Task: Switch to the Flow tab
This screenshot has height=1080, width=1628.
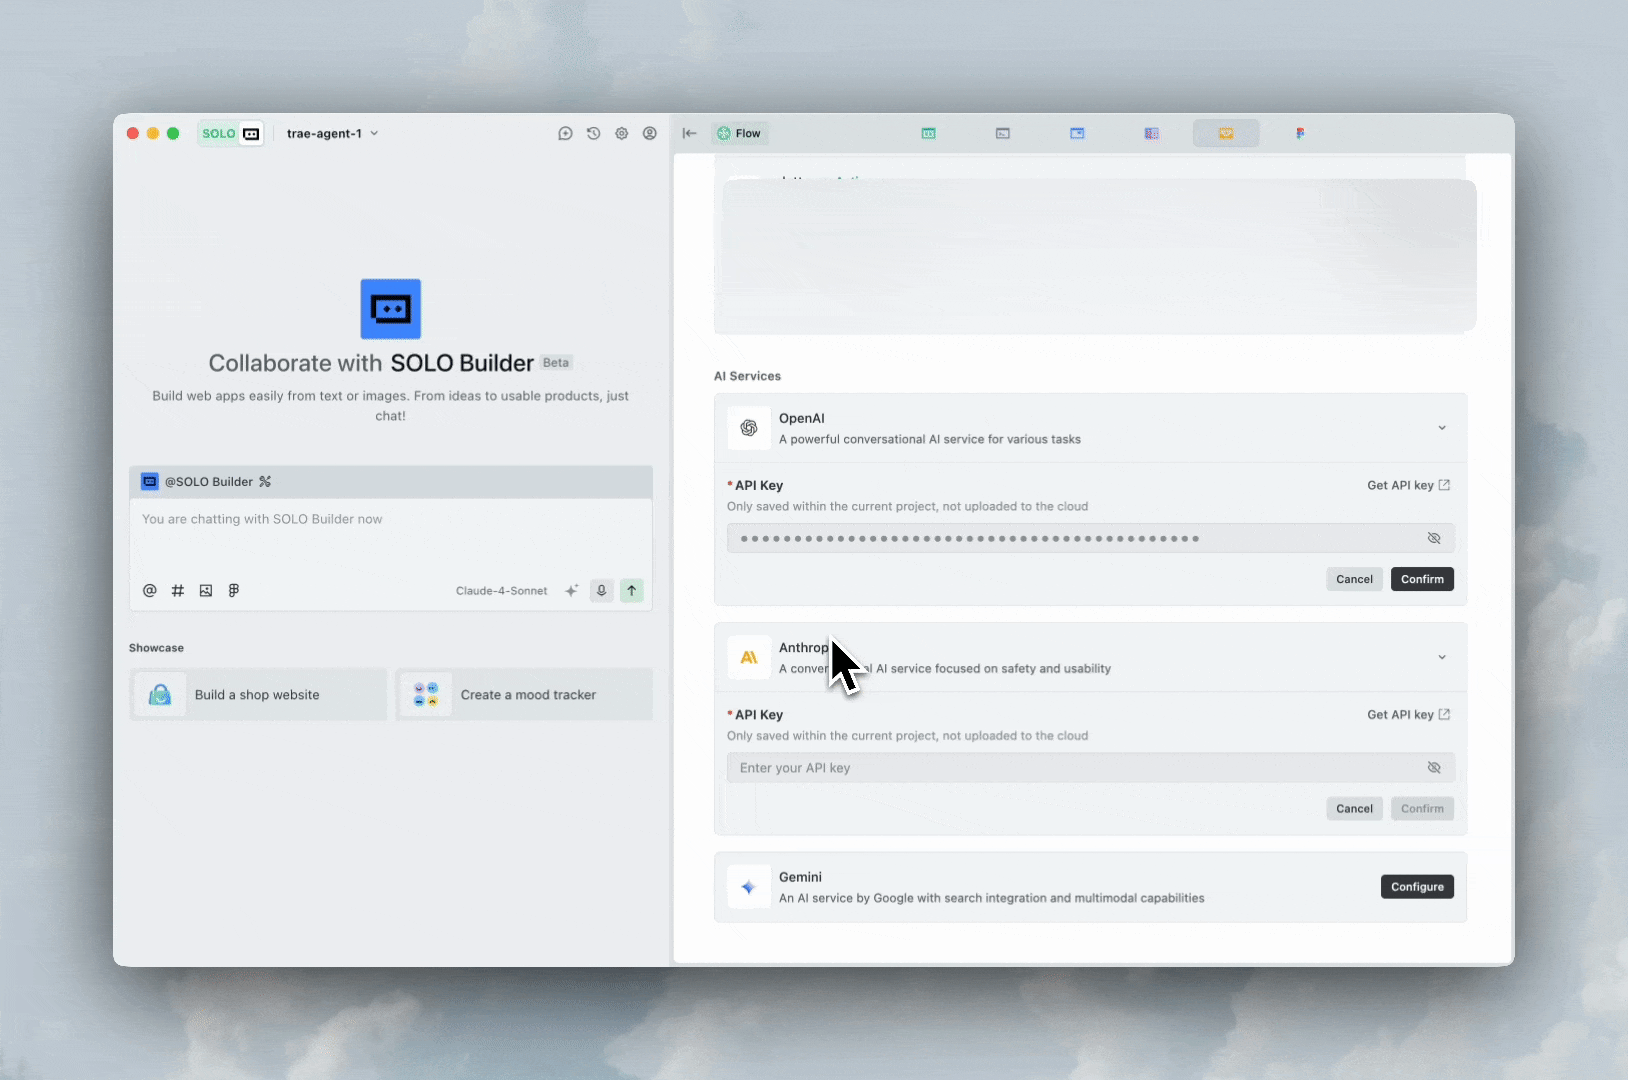Action: pos(739,134)
